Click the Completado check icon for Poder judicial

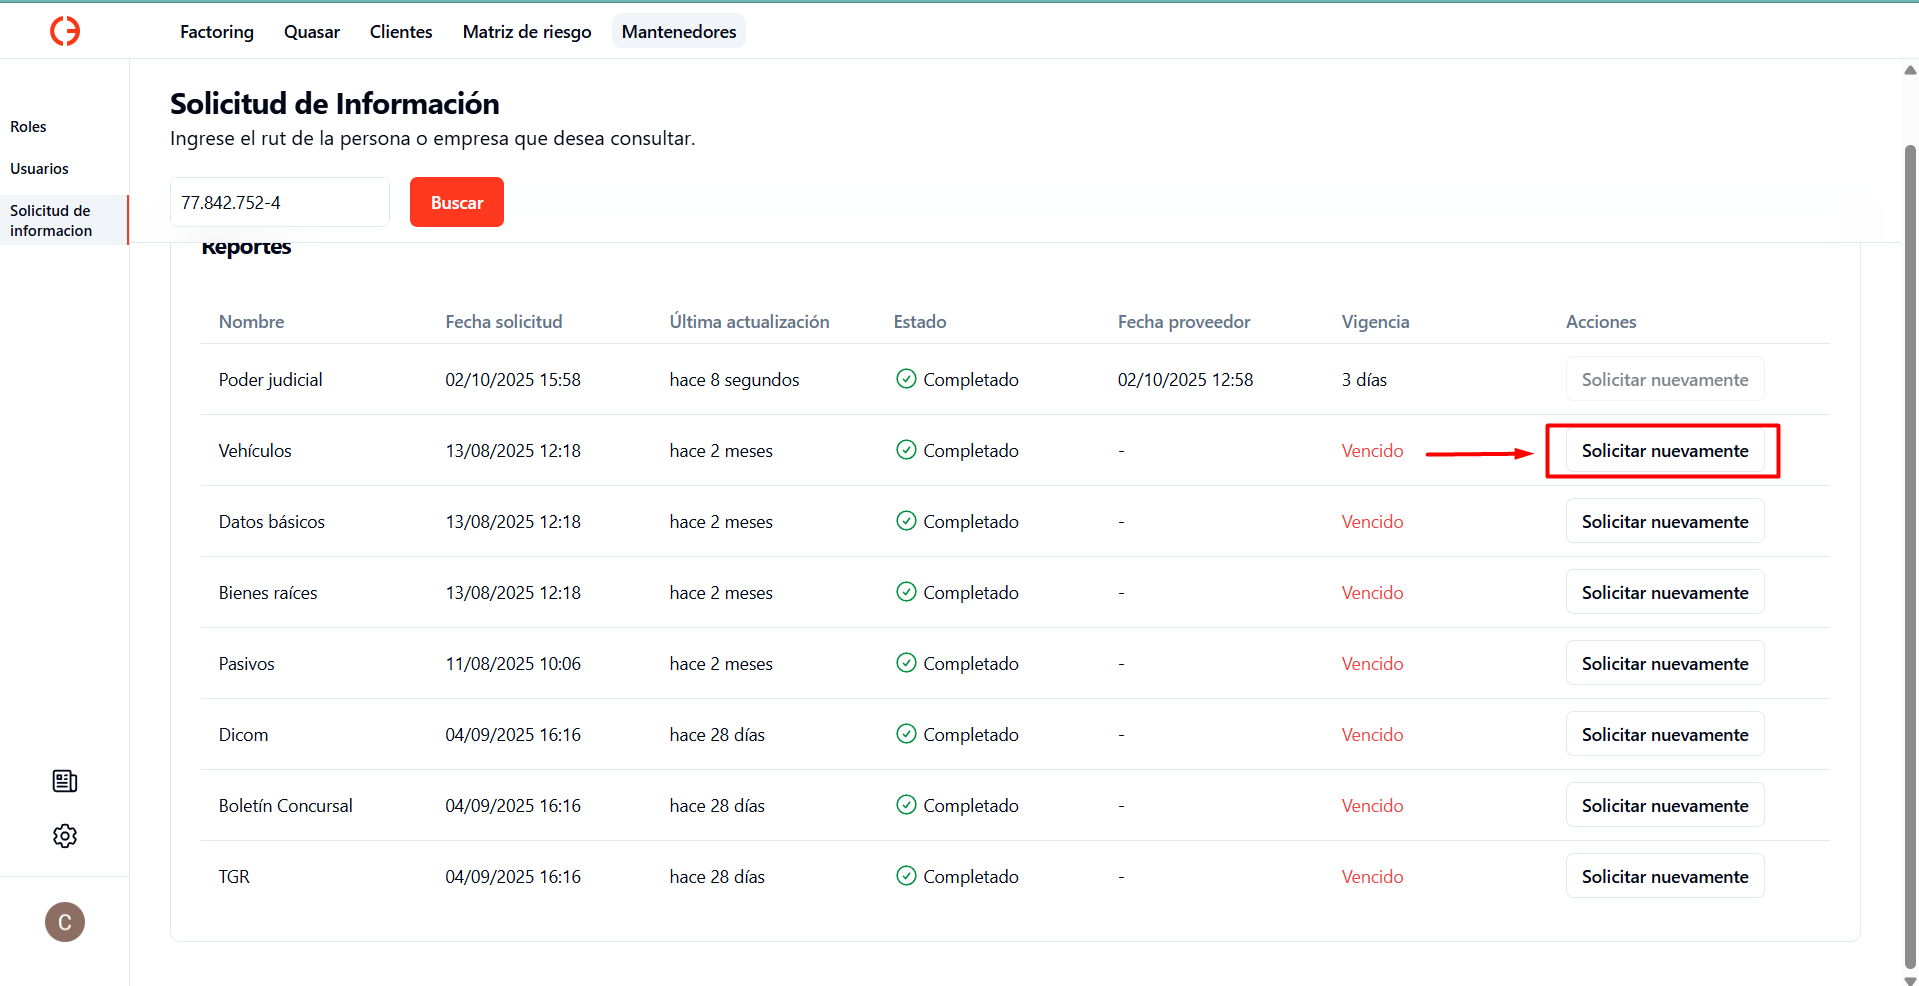pyautogui.click(x=906, y=379)
